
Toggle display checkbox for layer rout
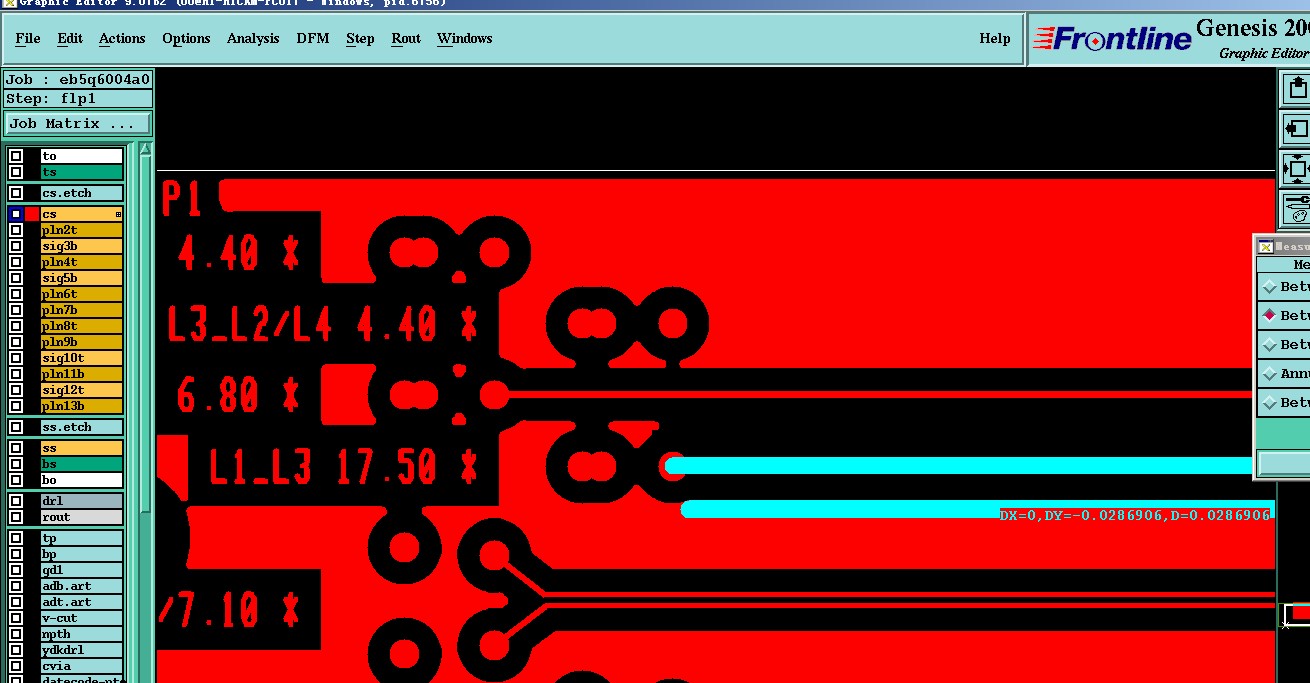click(x=16, y=517)
